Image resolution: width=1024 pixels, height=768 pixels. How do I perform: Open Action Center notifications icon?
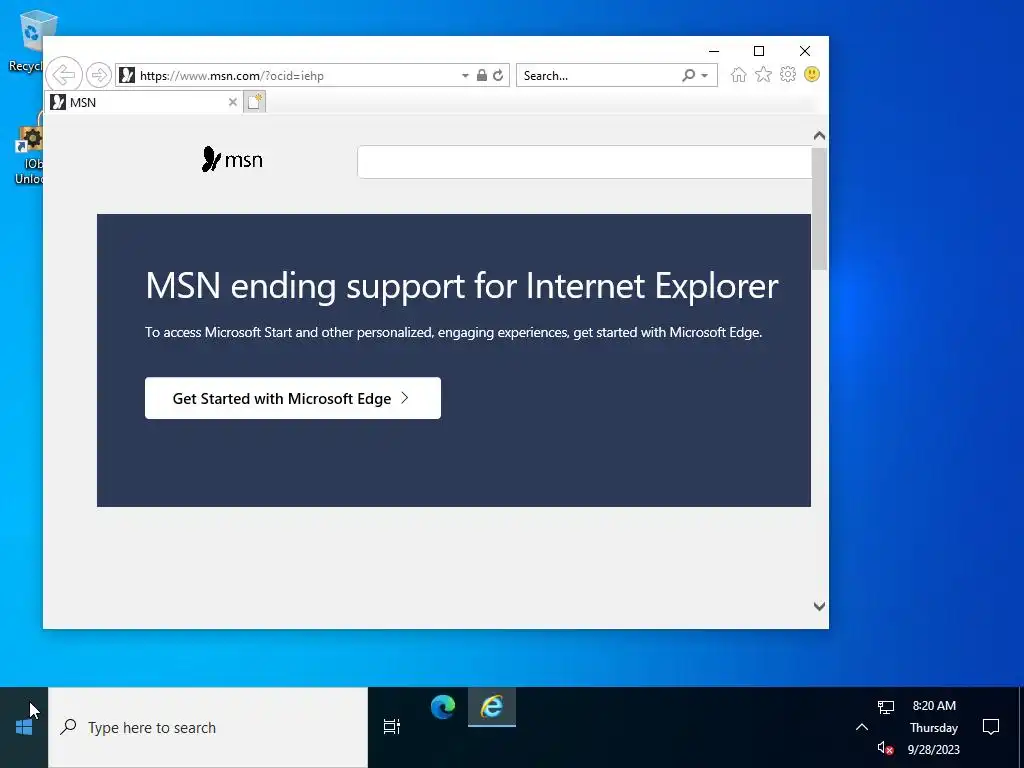point(991,727)
